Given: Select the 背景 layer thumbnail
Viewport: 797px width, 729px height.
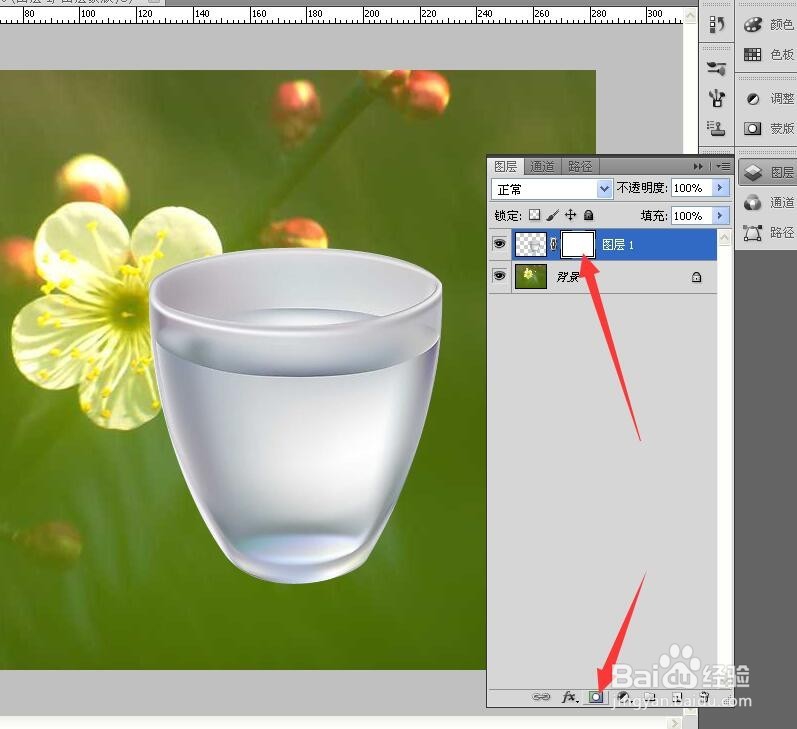Looking at the screenshot, I should [531, 277].
